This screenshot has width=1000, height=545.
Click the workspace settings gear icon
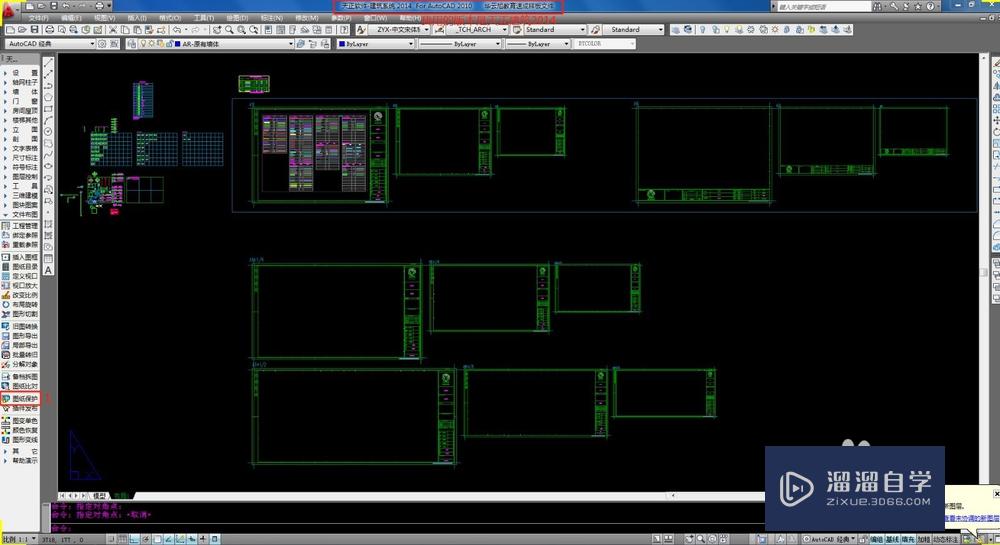(x=103, y=44)
